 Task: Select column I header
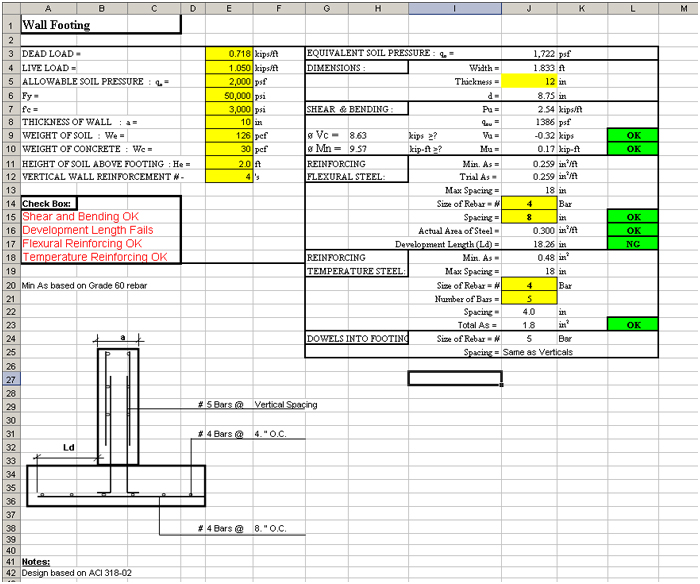point(455,8)
